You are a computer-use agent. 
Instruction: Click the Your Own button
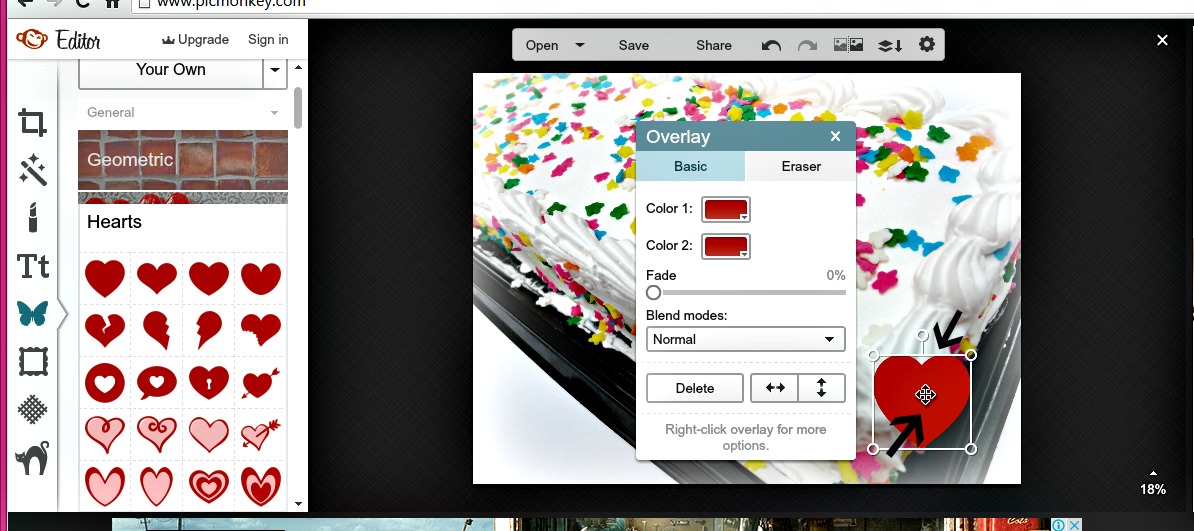171,70
